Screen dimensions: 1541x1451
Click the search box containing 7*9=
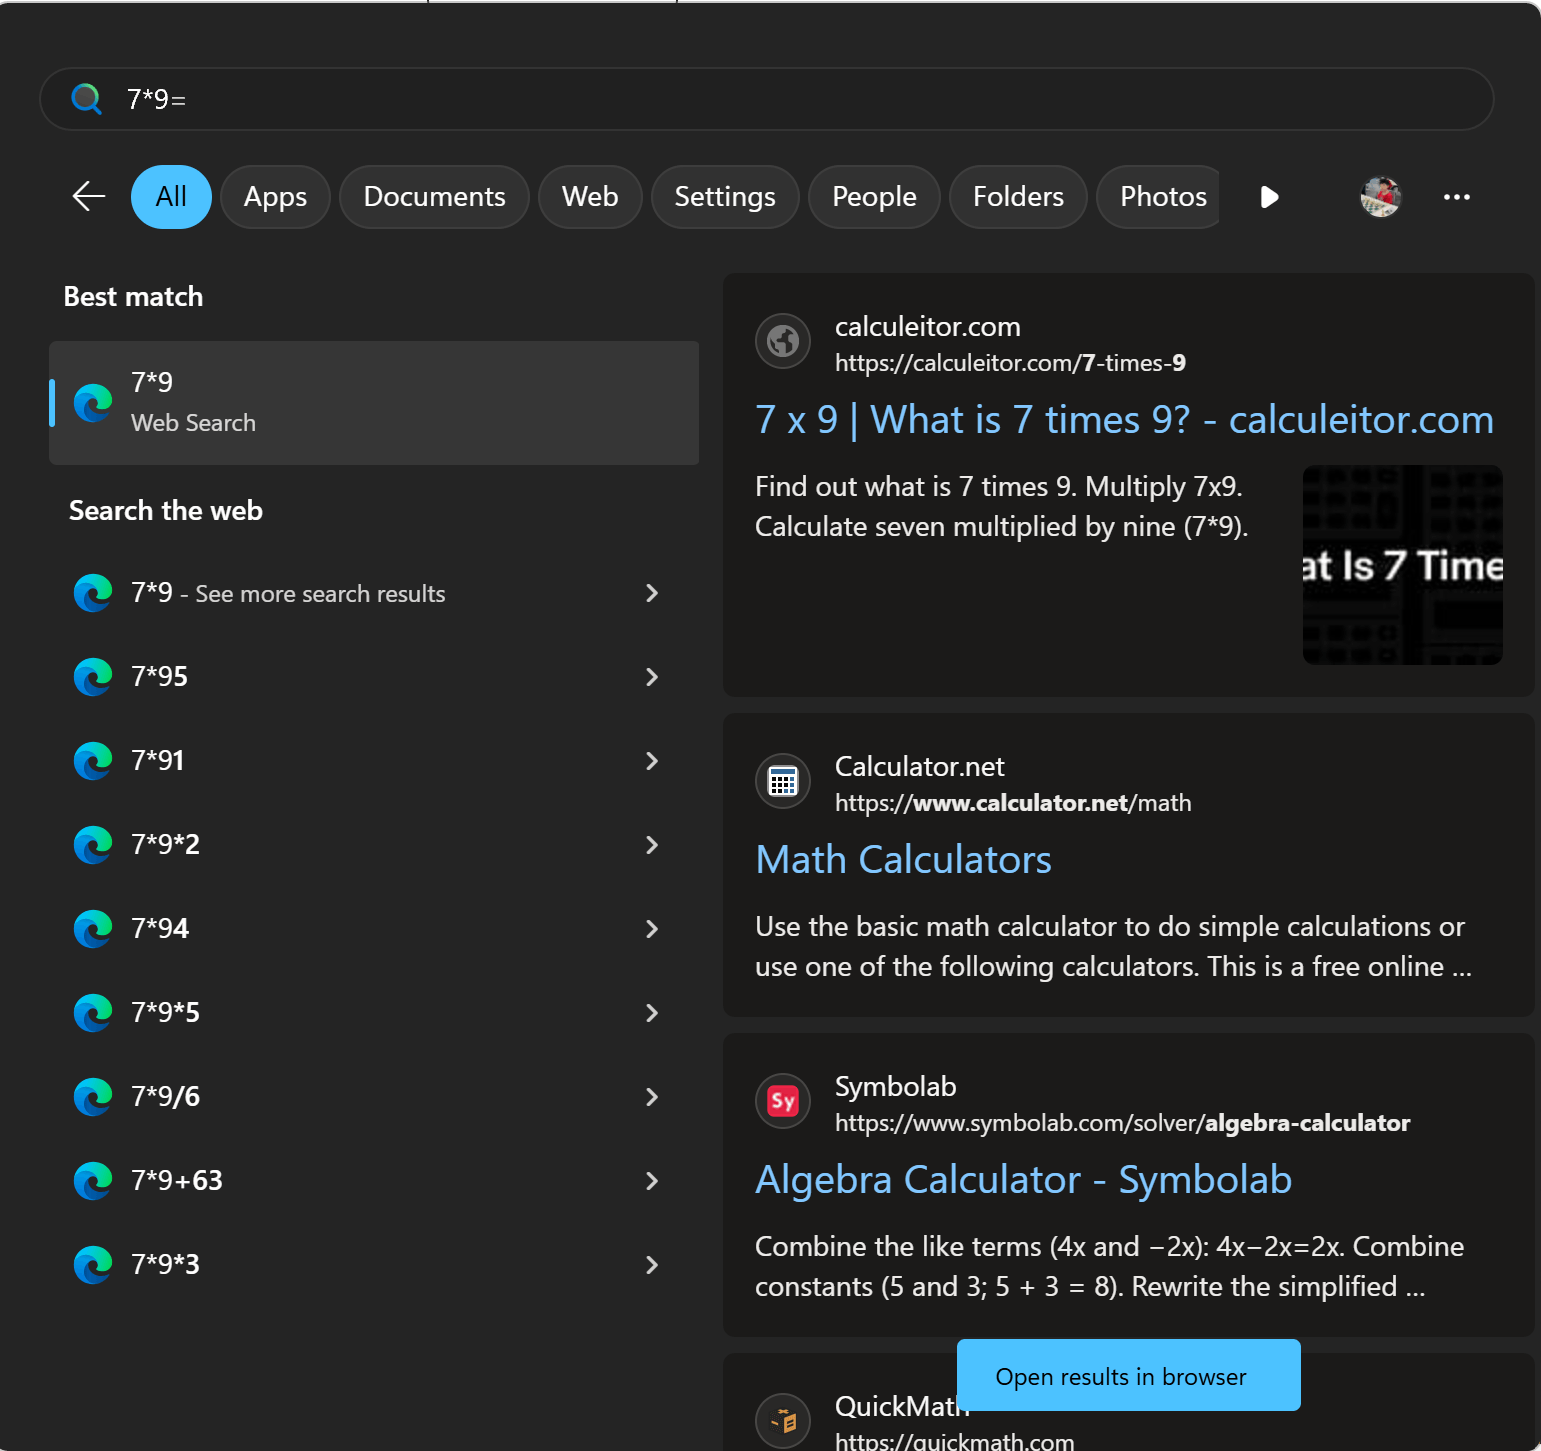pos(767,99)
